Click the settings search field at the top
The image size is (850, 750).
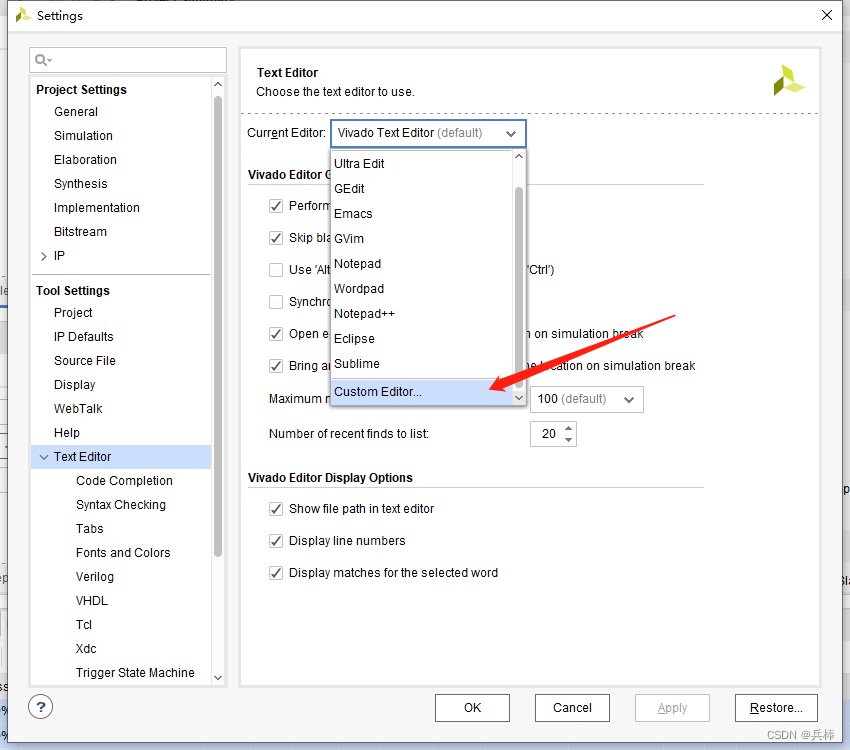tap(128, 60)
